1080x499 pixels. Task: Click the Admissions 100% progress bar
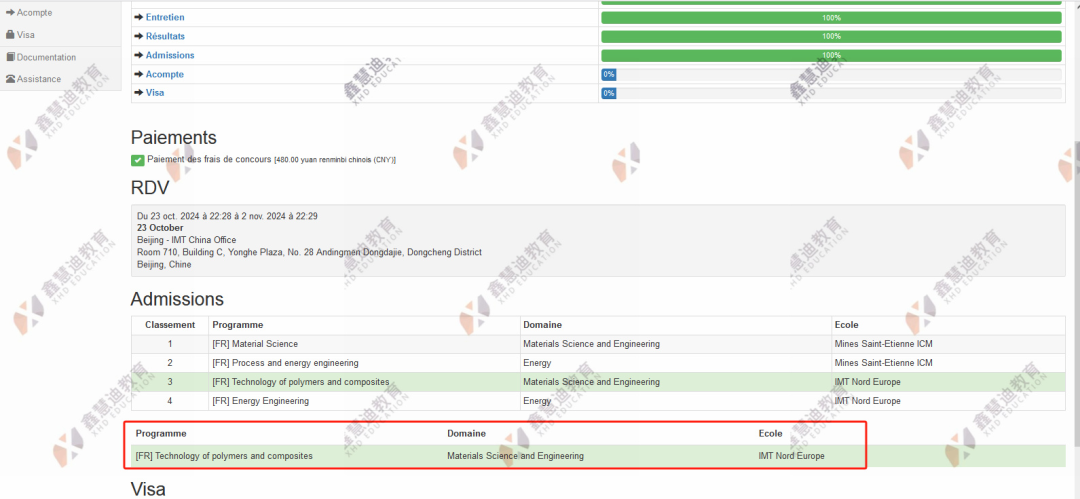pyautogui.click(x=831, y=55)
